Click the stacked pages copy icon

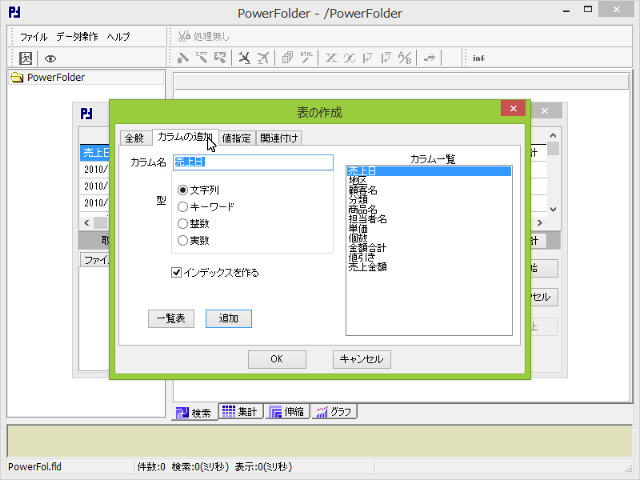click(x=287, y=58)
